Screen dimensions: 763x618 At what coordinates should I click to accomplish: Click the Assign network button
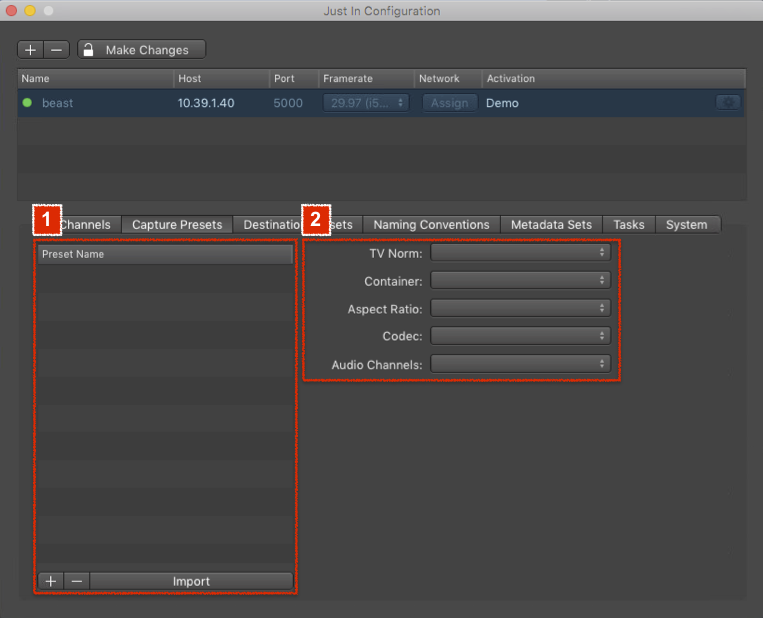[x=449, y=103]
